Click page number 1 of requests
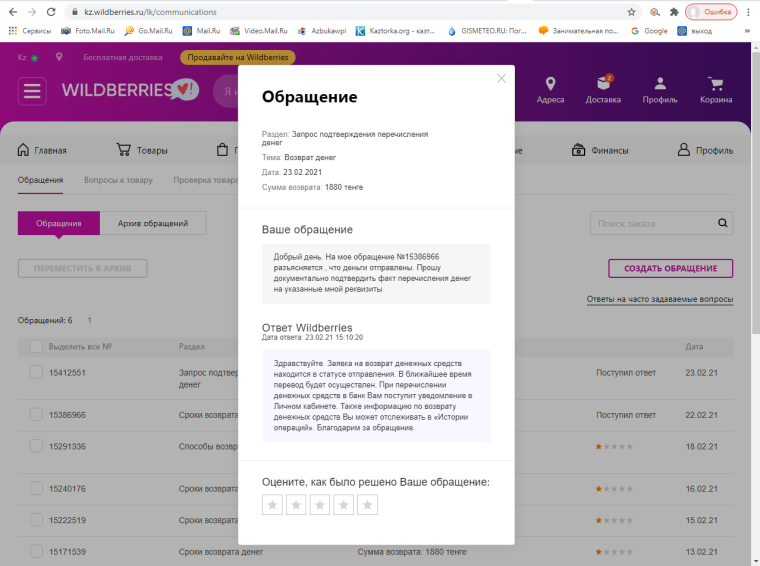This screenshot has height=566, width=760. pos(90,320)
